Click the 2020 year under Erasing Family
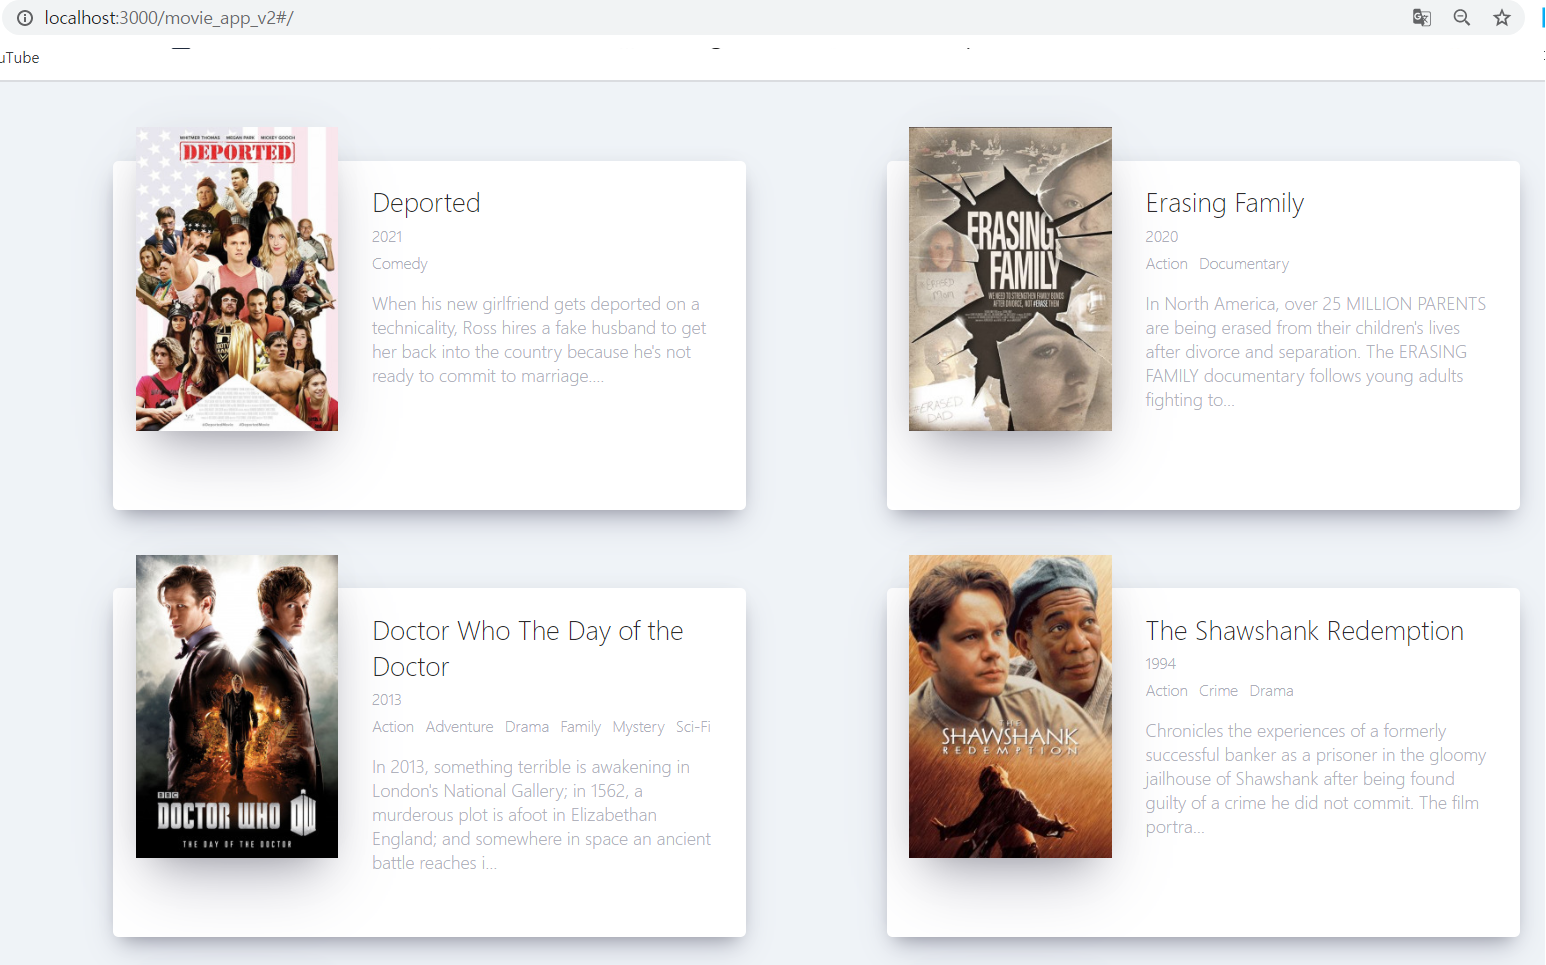 1162,237
